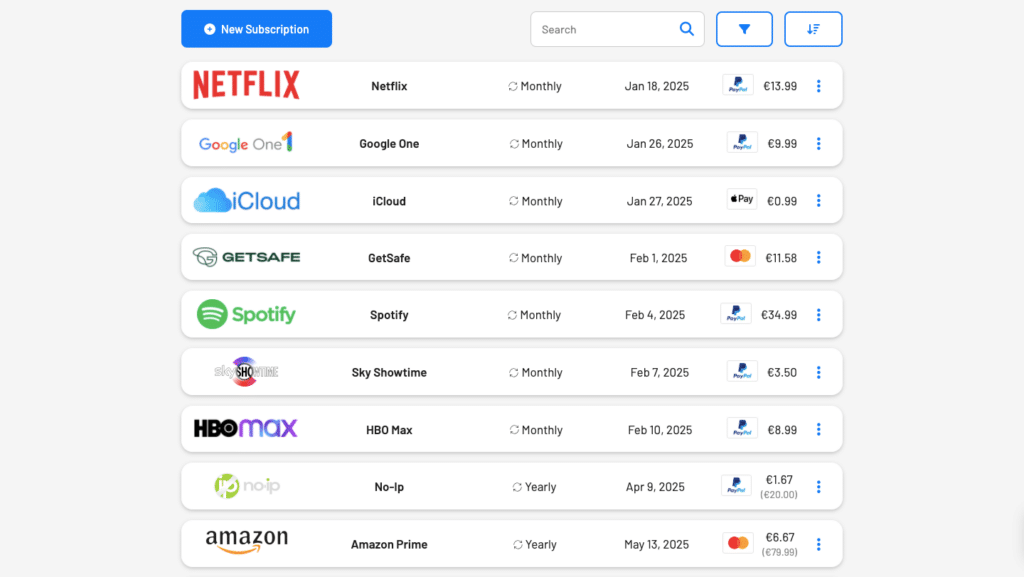Click the Apr 9, 2025 date

655,487
